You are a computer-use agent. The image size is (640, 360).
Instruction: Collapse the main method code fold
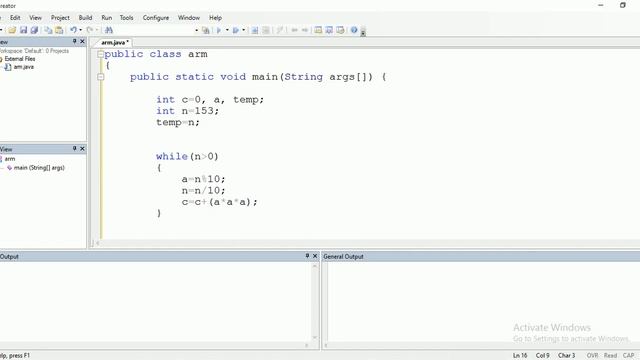click(x=100, y=77)
